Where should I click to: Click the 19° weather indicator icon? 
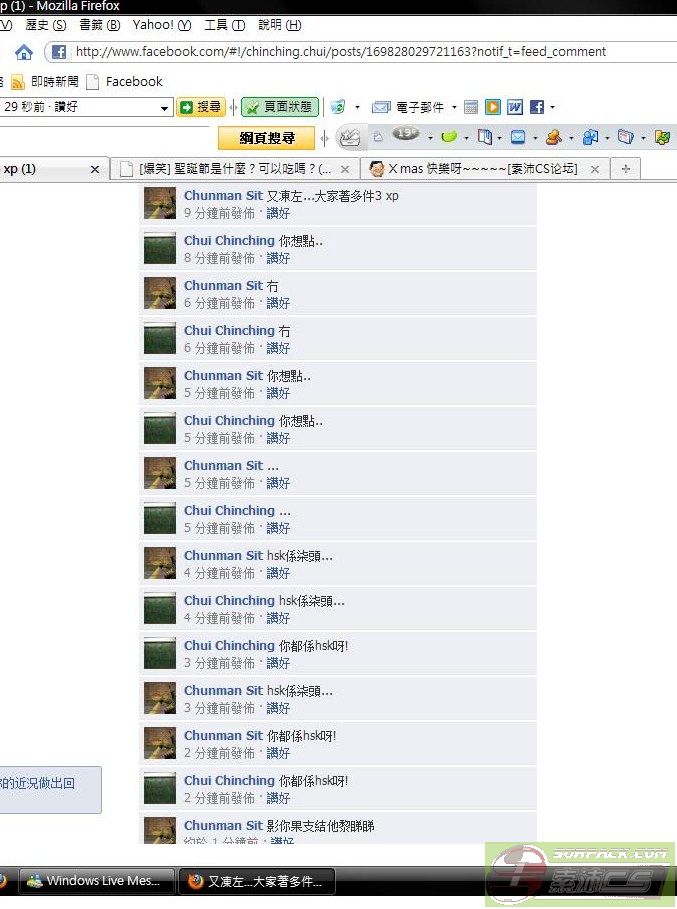(406, 134)
